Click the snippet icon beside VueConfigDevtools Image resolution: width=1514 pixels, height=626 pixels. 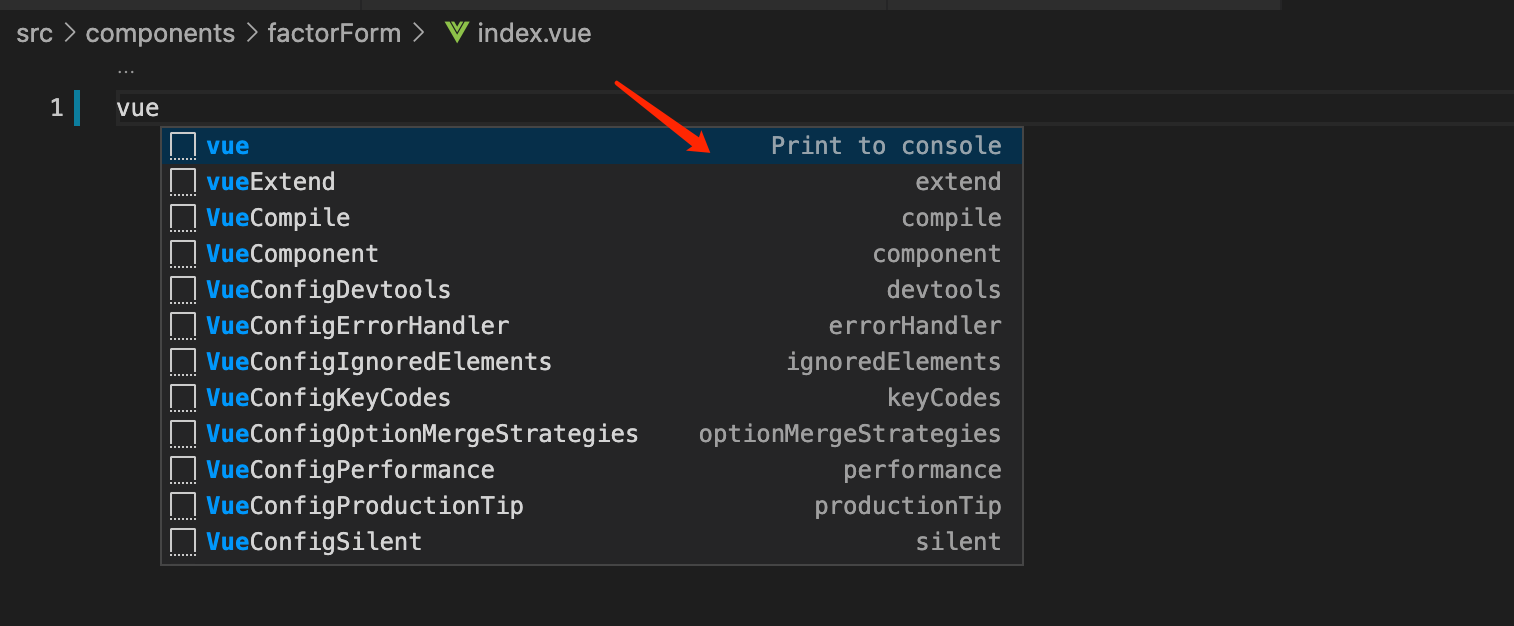point(182,290)
